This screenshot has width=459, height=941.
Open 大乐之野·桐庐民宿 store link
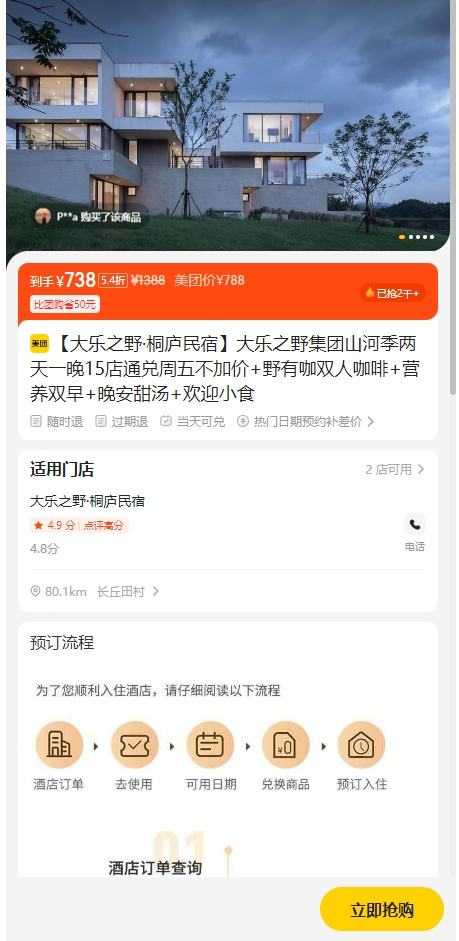[x=88, y=501]
